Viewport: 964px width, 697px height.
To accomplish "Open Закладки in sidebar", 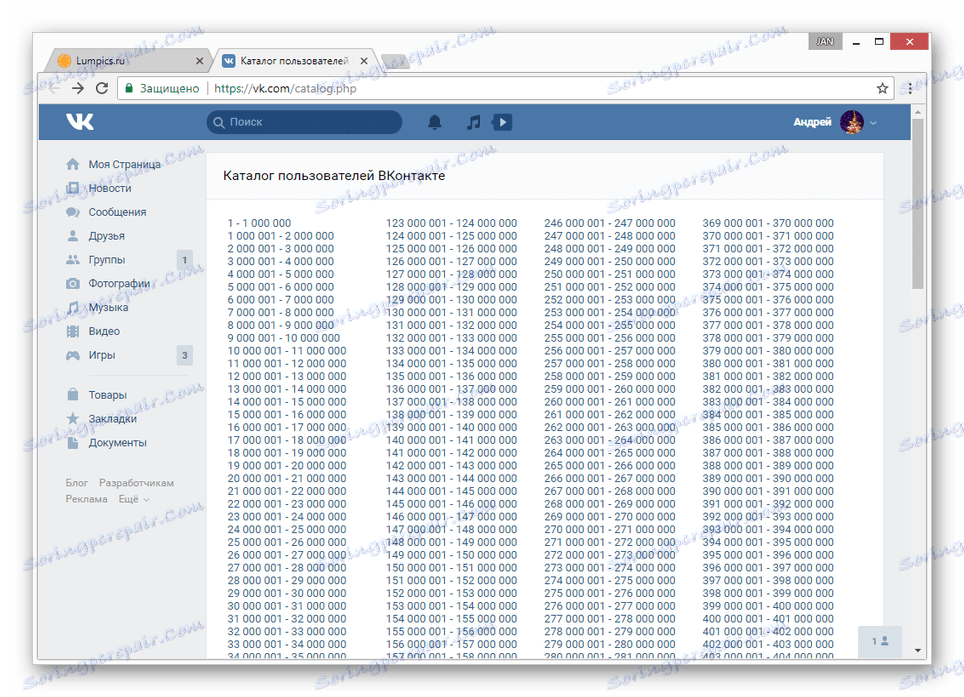I will [x=113, y=419].
